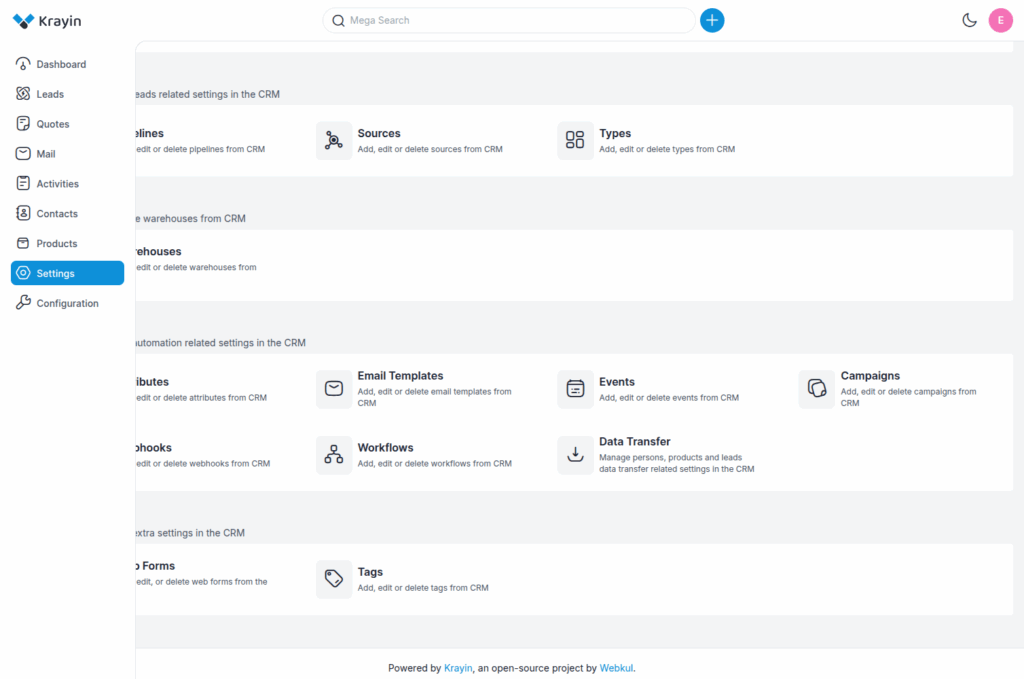Open Email Templates settings
1024x679 pixels.
400,375
